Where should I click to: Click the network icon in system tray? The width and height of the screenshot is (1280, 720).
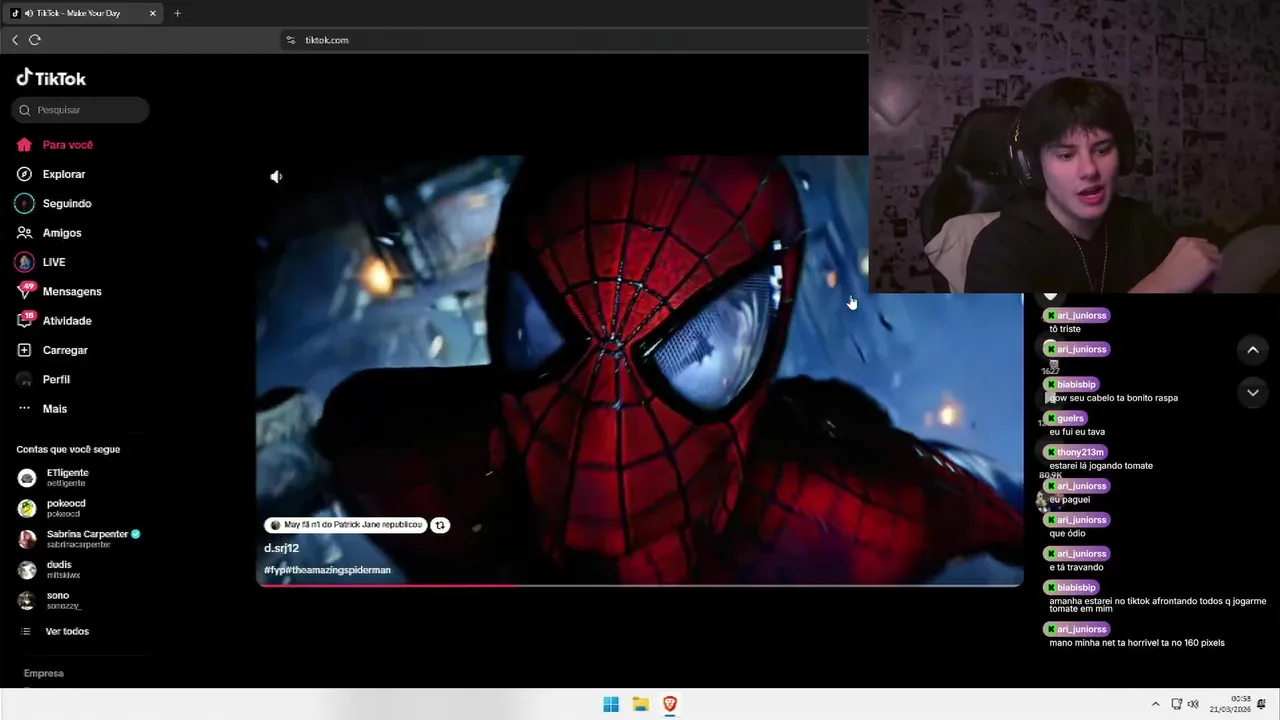coord(1177,704)
